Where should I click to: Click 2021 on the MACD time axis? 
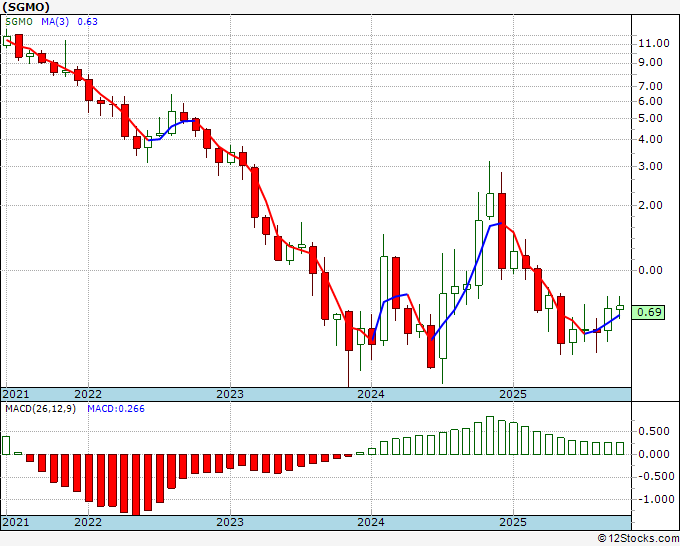tap(16, 522)
